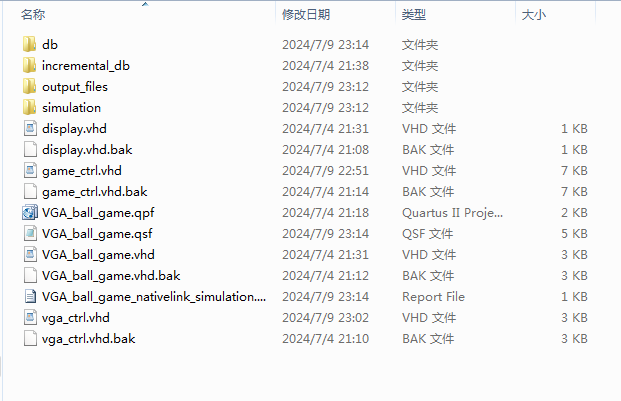Select the simulation folder icon

click(x=30, y=107)
